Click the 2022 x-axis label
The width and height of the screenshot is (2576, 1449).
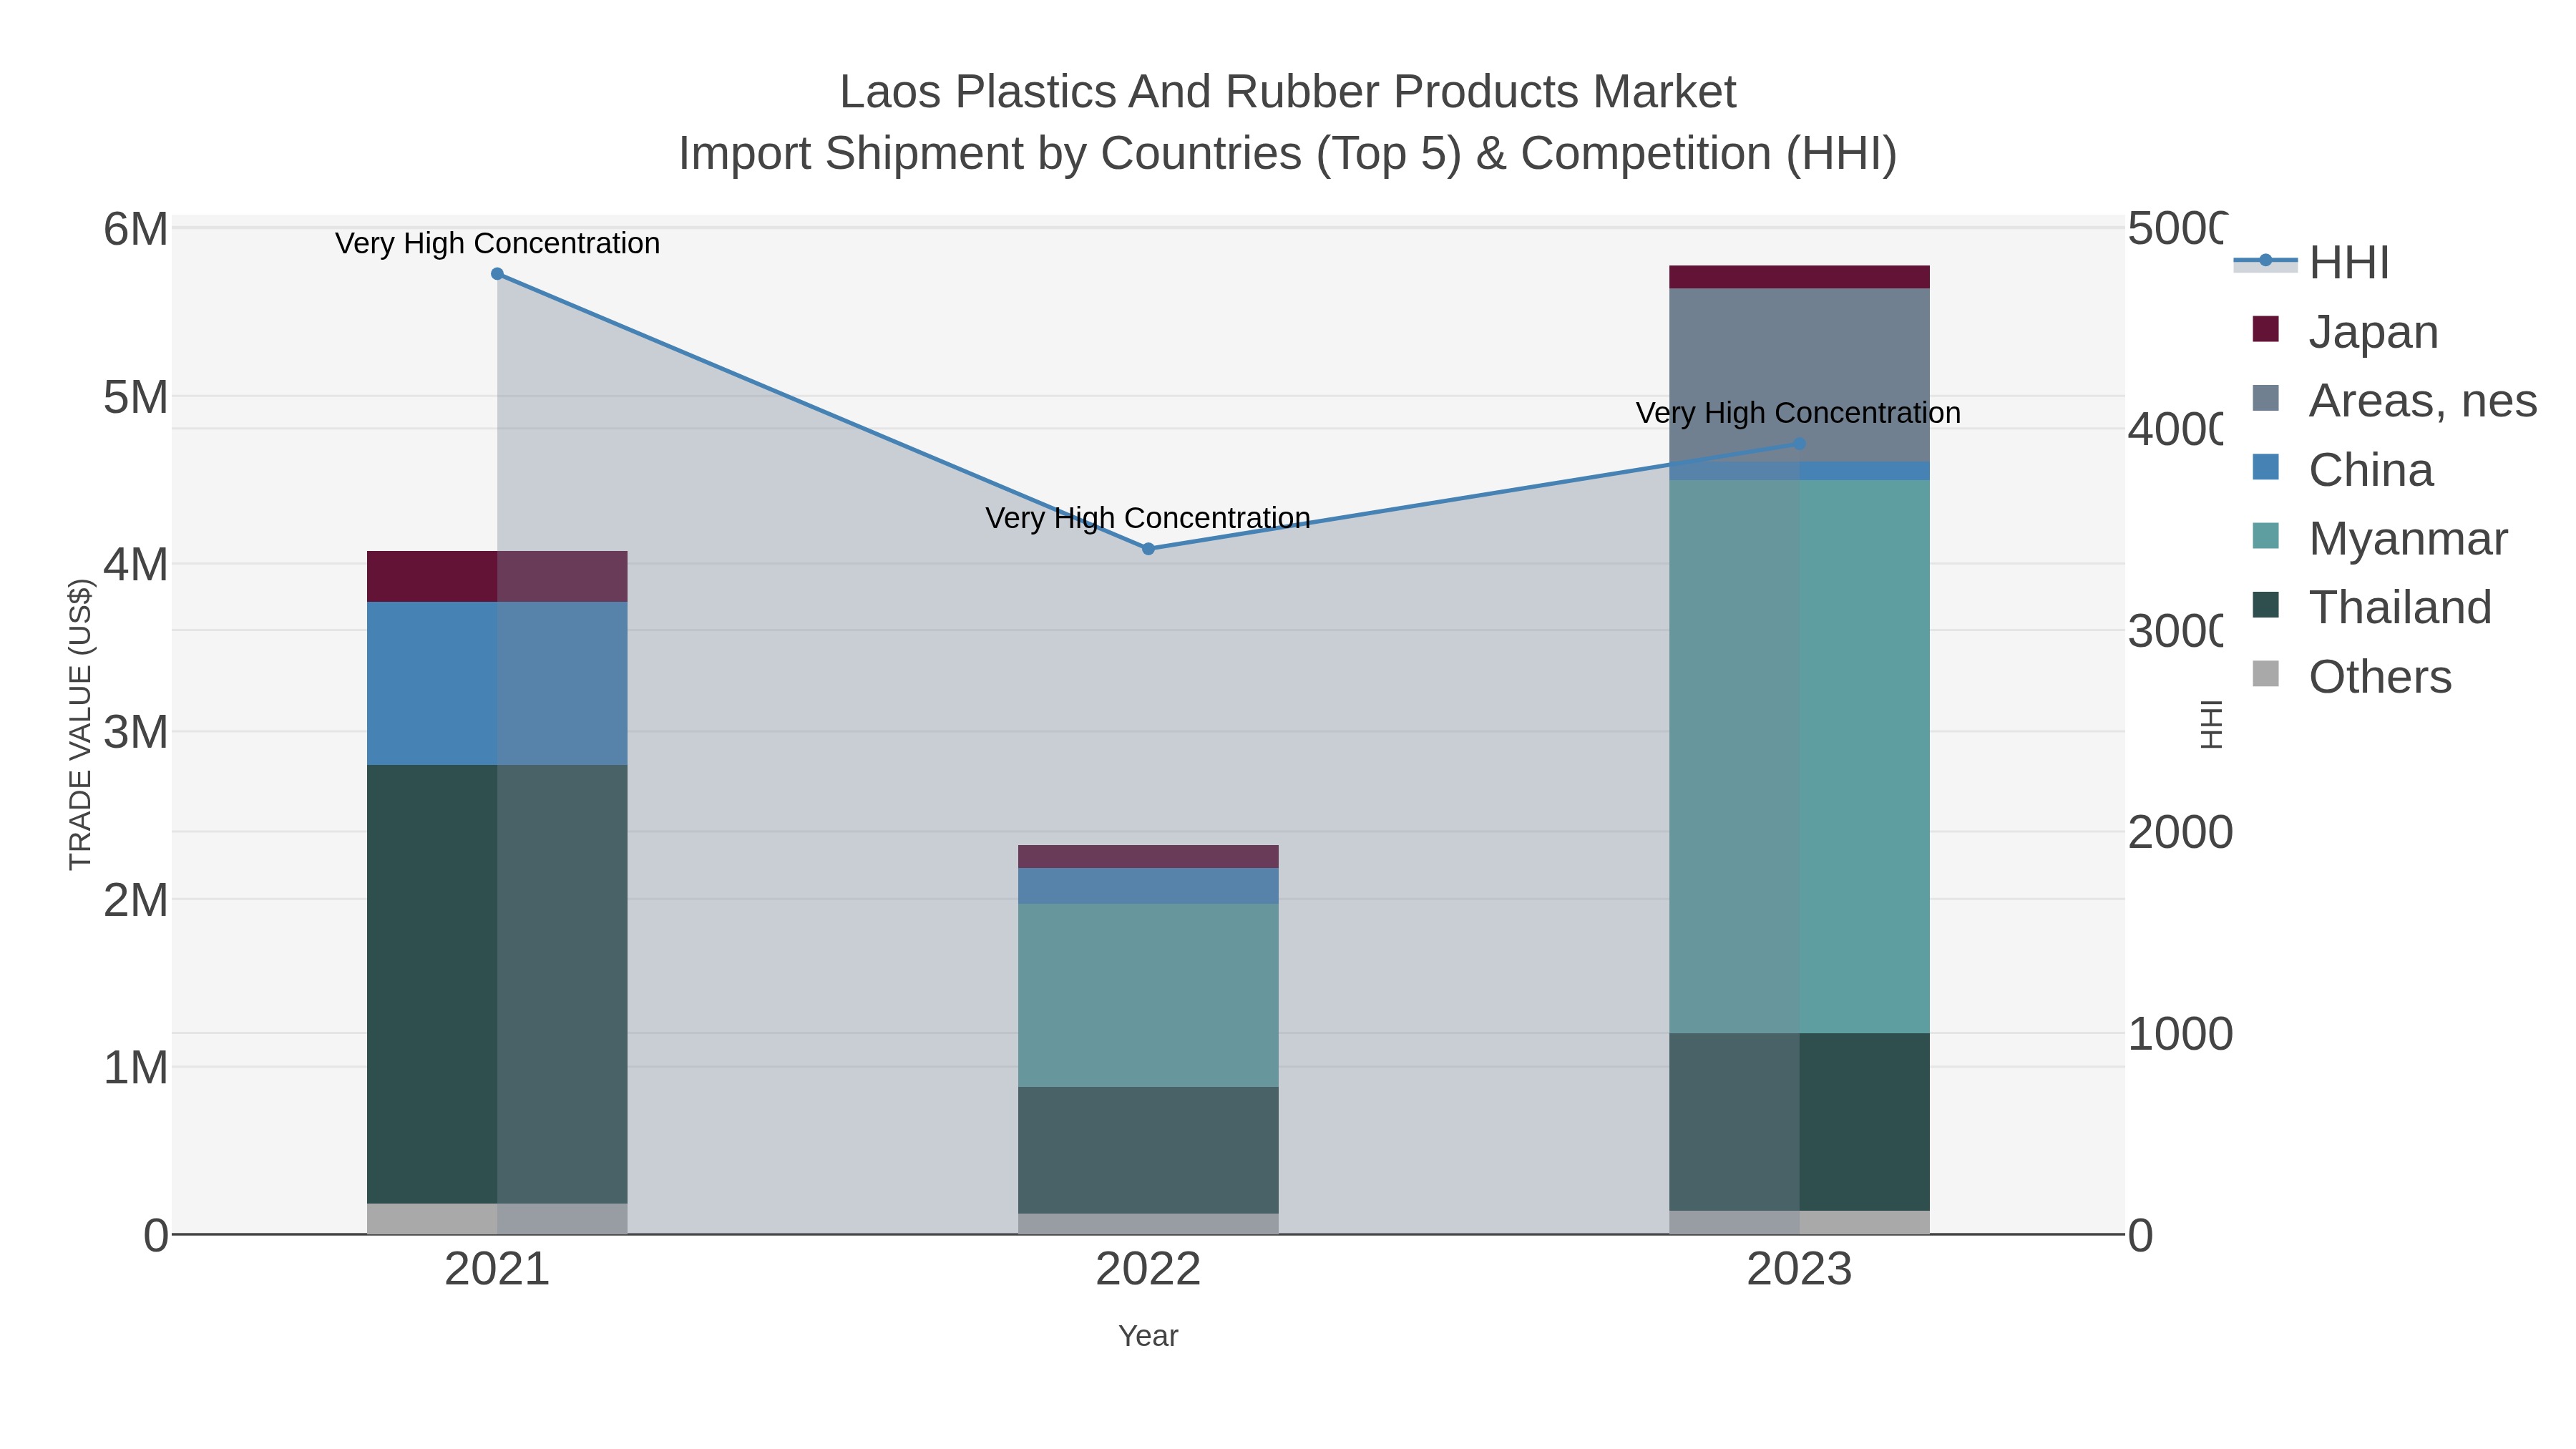pyautogui.click(x=1148, y=1270)
